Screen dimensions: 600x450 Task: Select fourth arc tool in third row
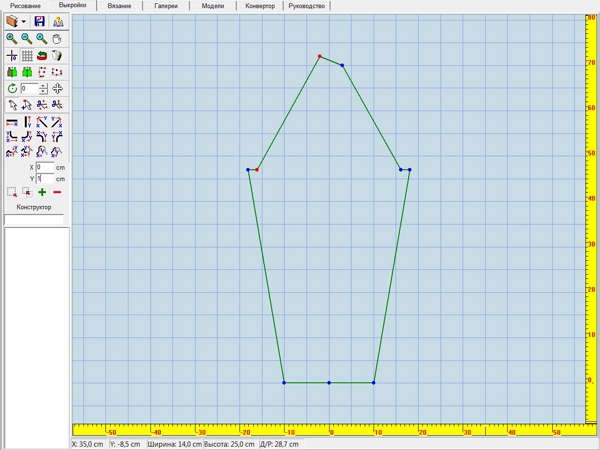(57, 152)
